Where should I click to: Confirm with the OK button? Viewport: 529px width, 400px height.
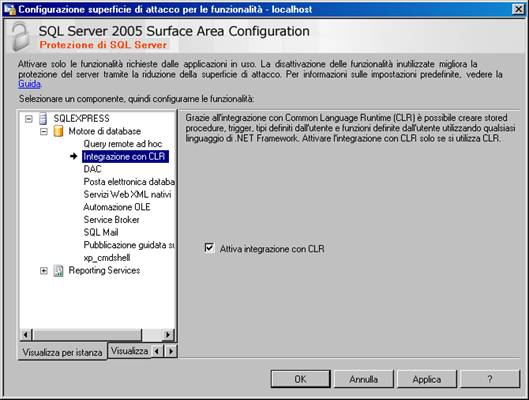coord(300,379)
